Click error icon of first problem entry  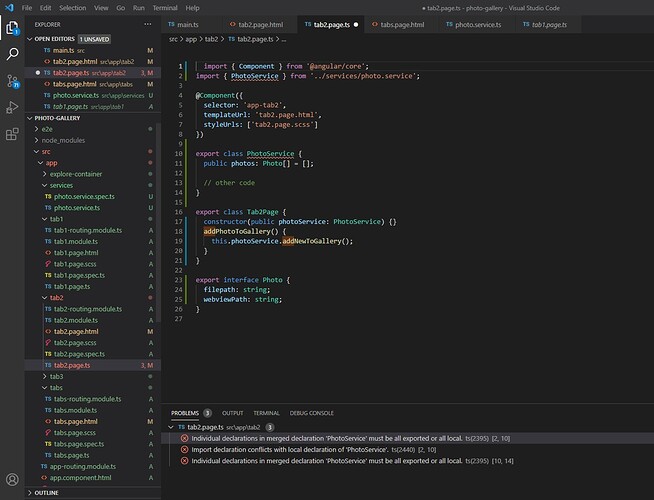(184, 438)
